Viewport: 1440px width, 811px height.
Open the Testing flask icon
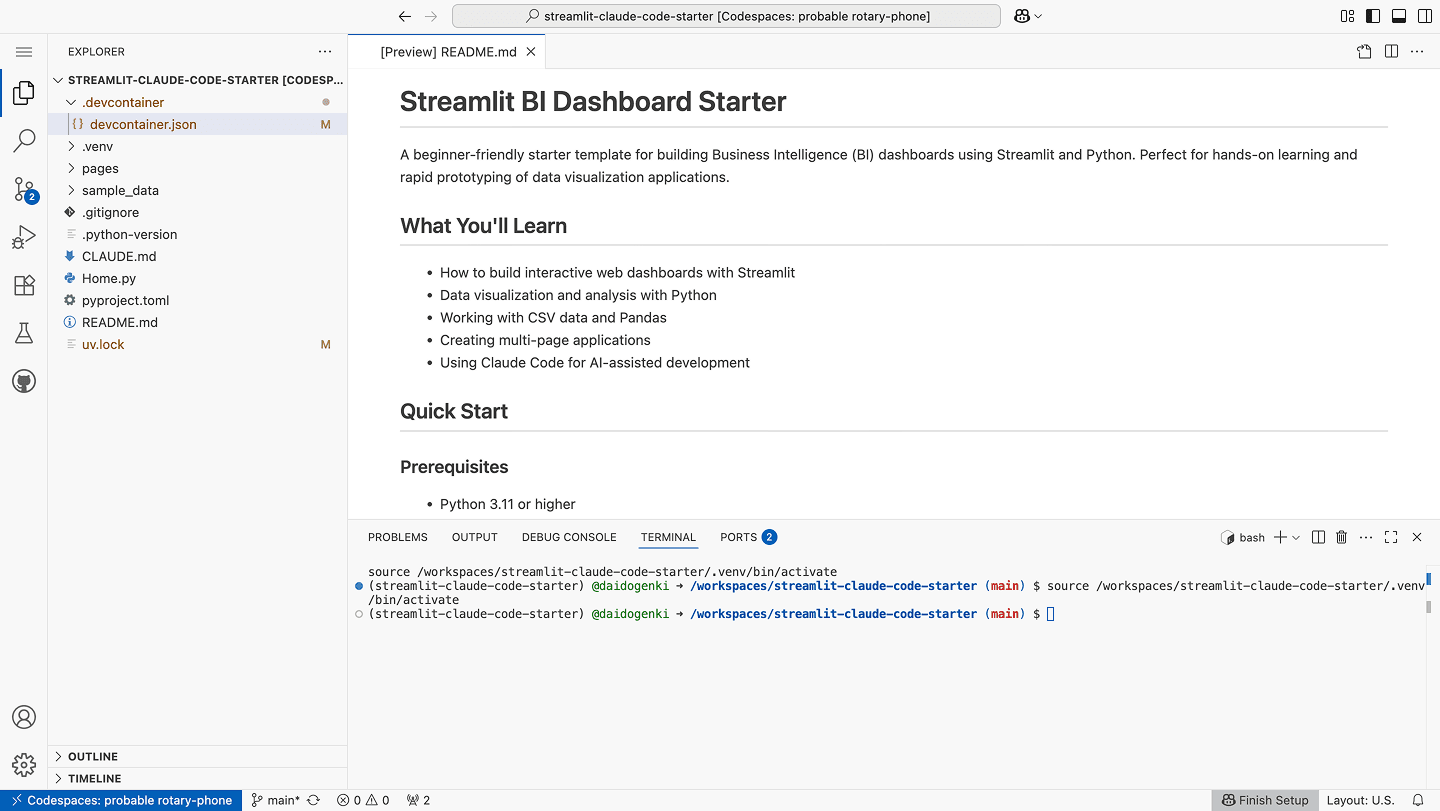pyautogui.click(x=24, y=333)
